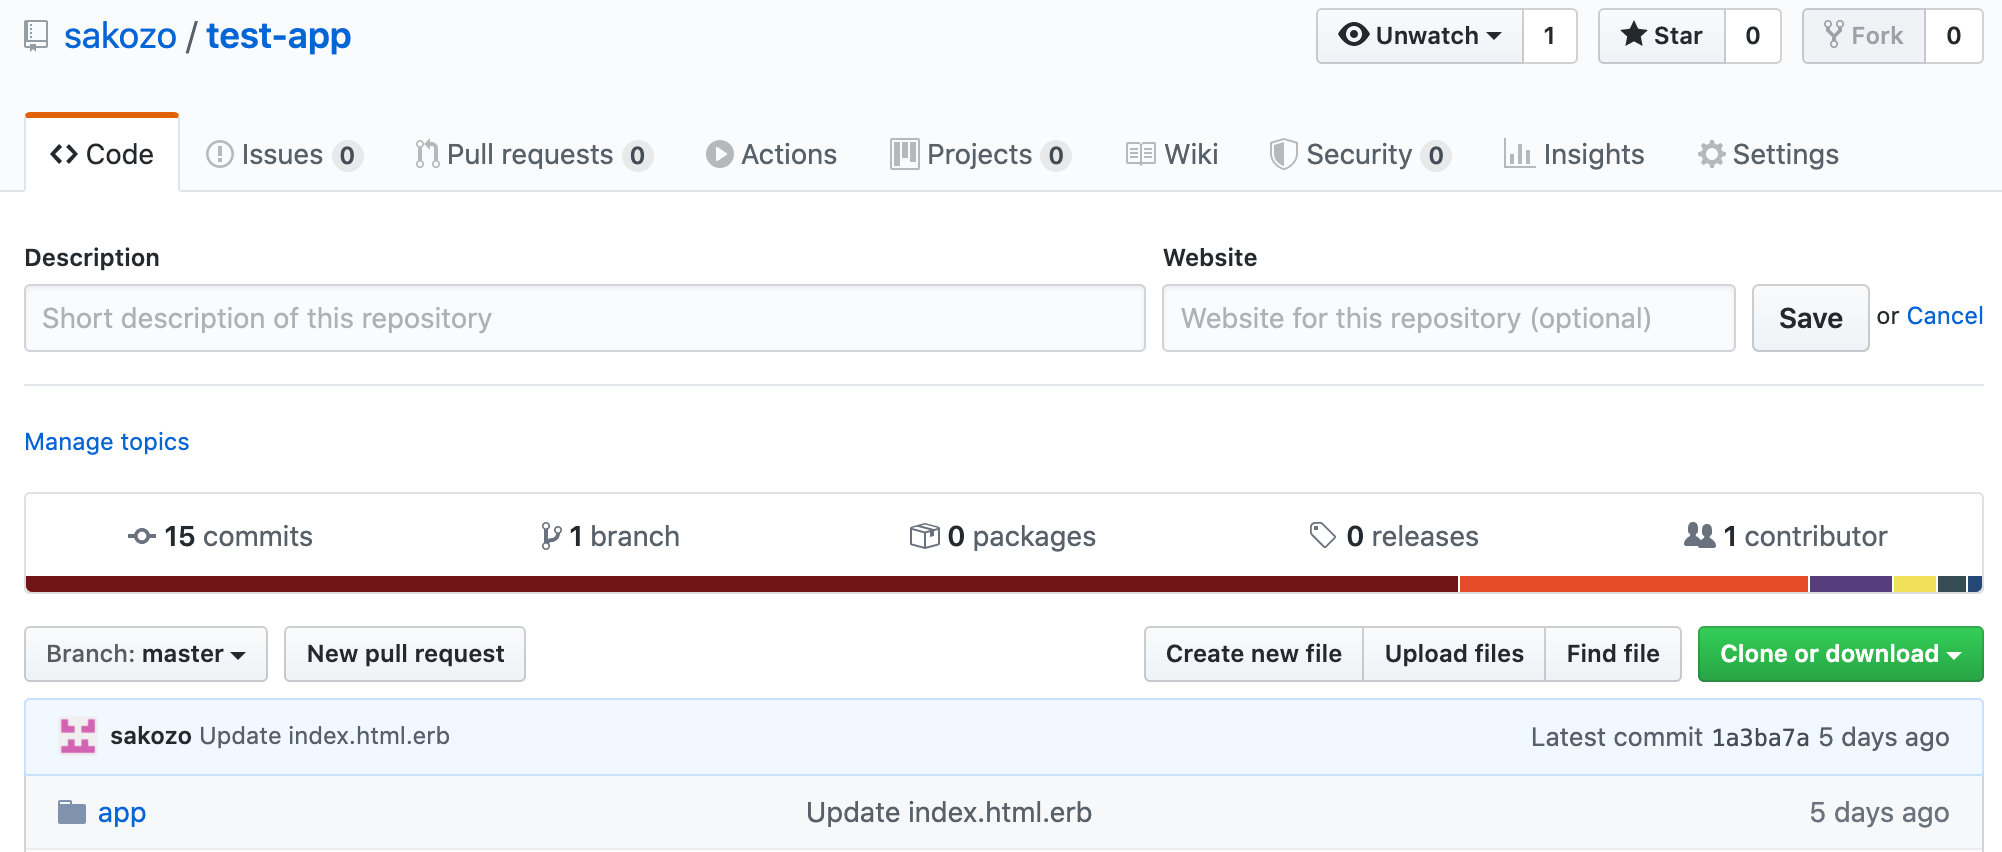Click the contributors people icon
Screen dimensions: 2002x852
(x=1699, y=536)
